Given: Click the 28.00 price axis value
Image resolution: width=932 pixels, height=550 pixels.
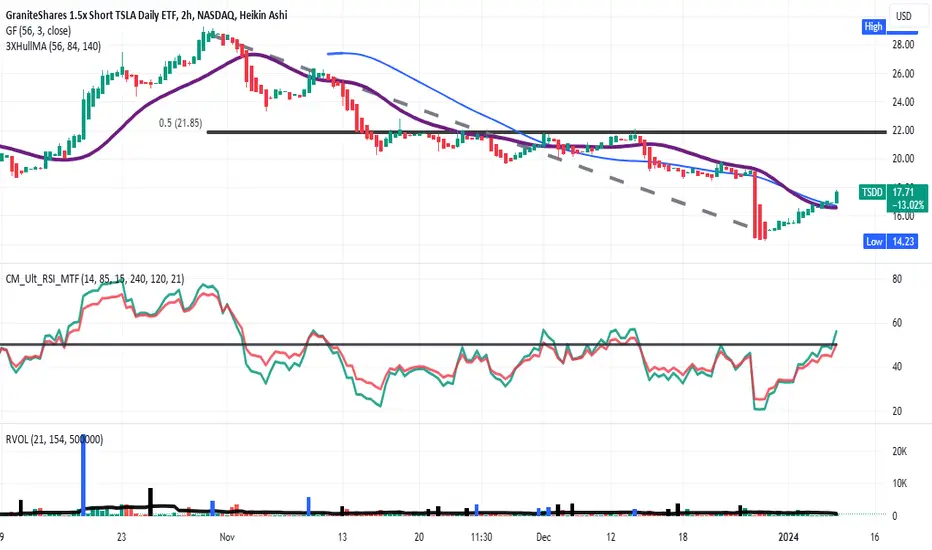Looking at the screenshot, I should pos(903,45).
